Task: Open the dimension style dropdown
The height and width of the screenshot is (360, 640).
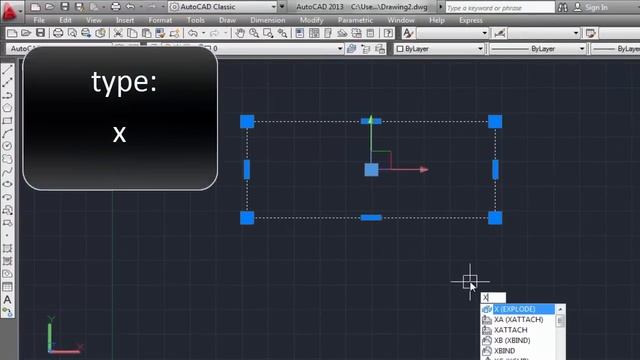Action: pyautogui.click(x=544, y=33)
